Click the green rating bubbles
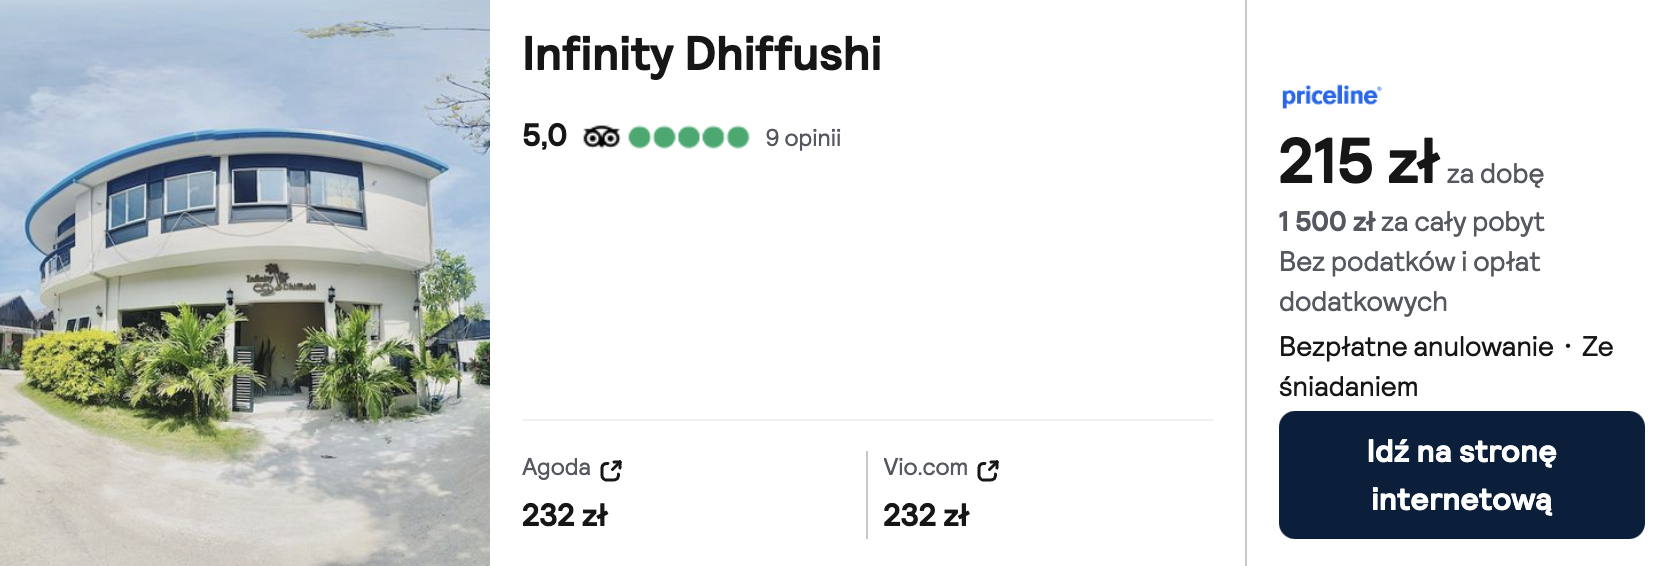 [x=688, y=137]
